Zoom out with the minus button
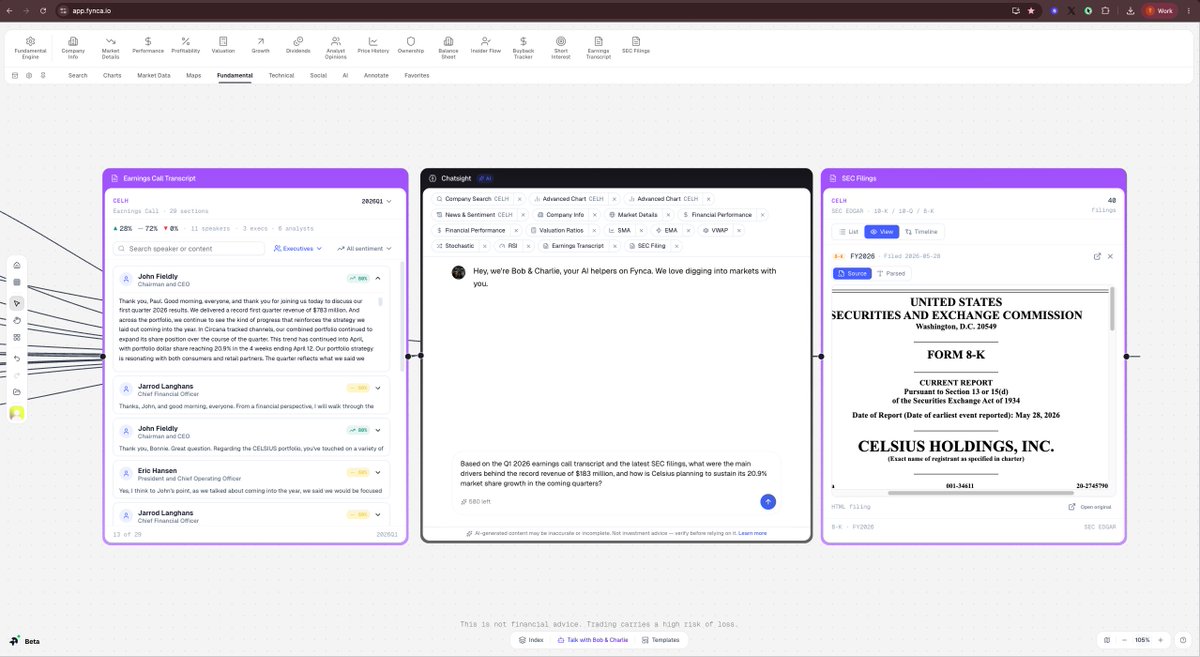The image size is (1200, 657). click(x=1124, y=640)
